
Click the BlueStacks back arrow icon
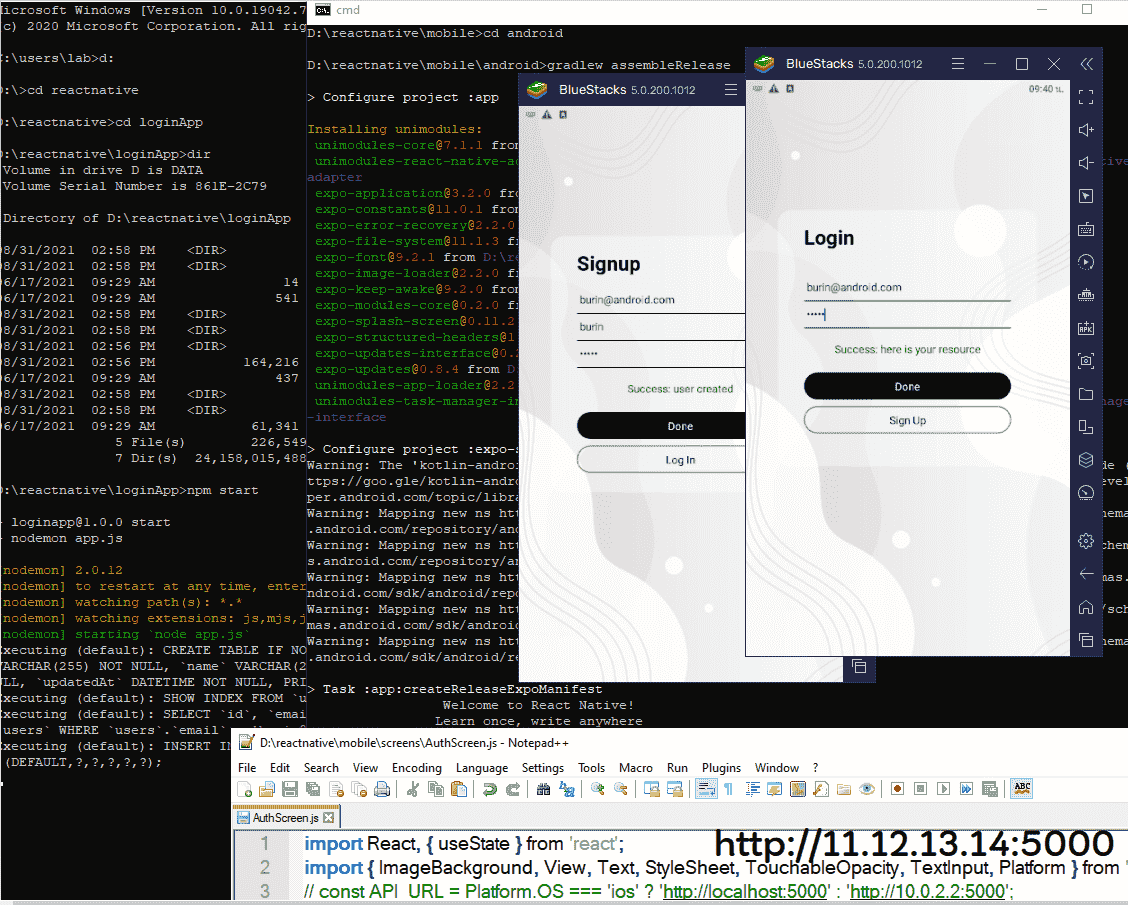tap(1086, 574)
